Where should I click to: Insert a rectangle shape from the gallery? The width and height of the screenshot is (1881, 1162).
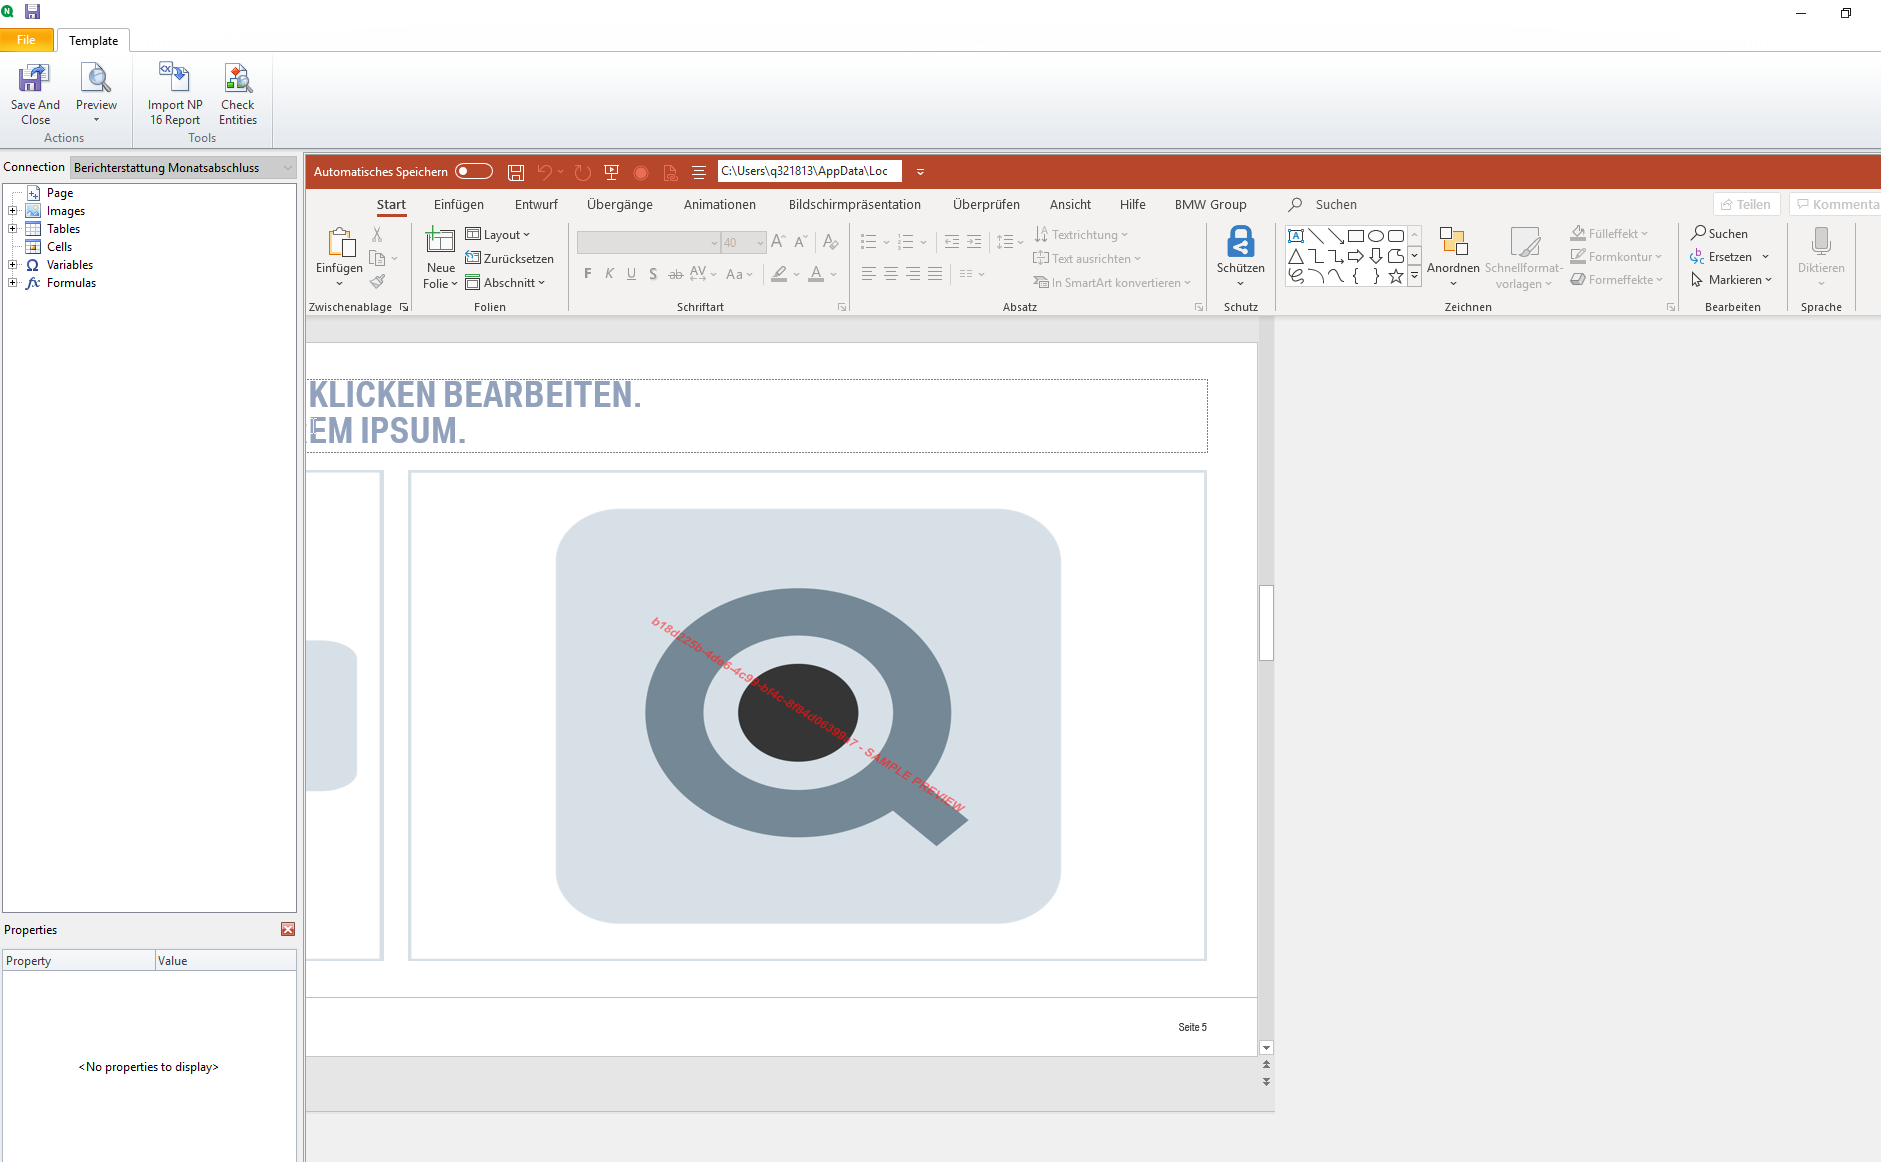[1356, 234]
